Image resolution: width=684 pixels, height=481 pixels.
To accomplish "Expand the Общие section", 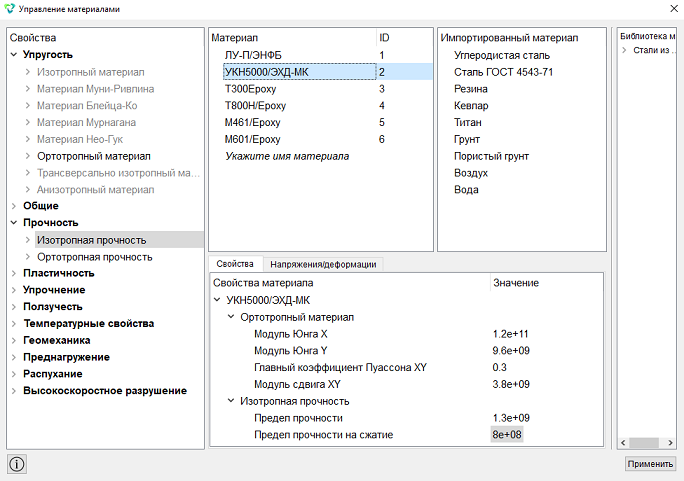I will click(14, 206).
